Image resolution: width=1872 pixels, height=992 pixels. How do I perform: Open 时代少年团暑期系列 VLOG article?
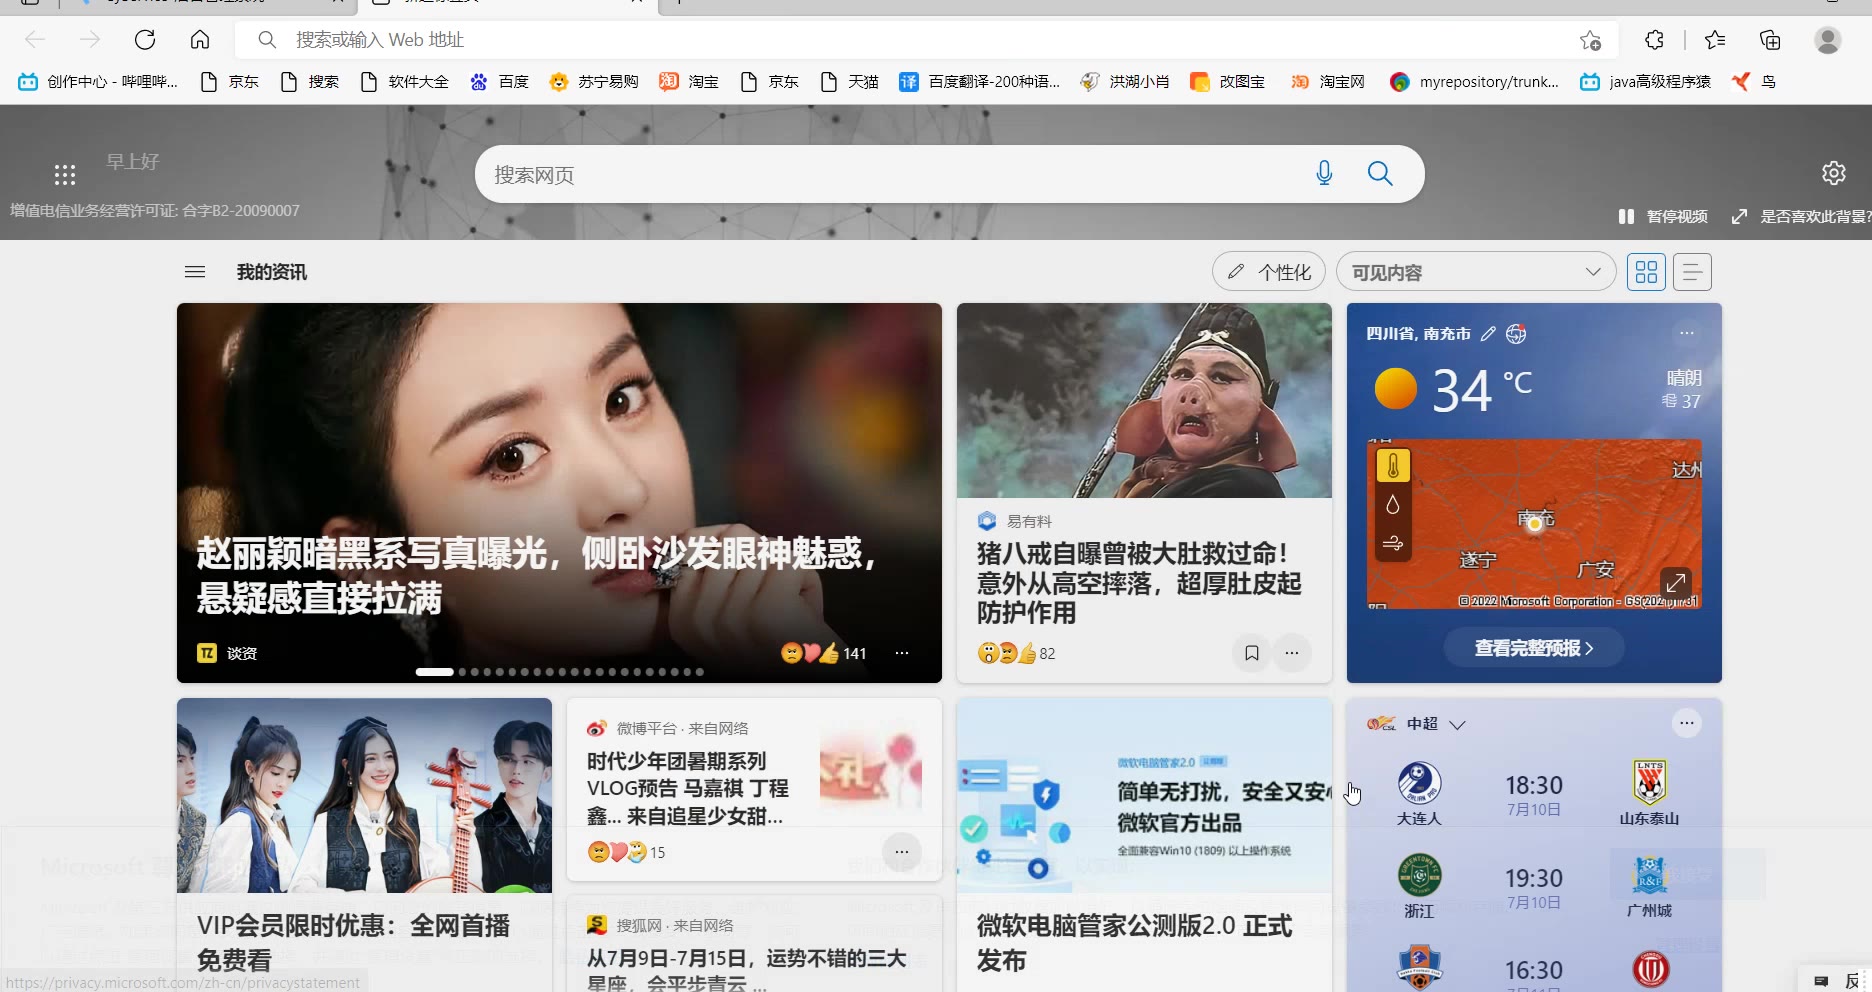pos(688,788)
